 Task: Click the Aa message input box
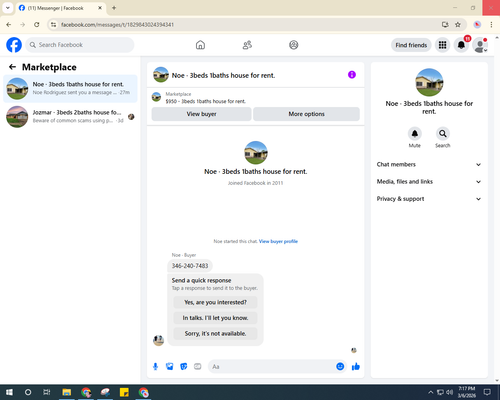[272, 367]
